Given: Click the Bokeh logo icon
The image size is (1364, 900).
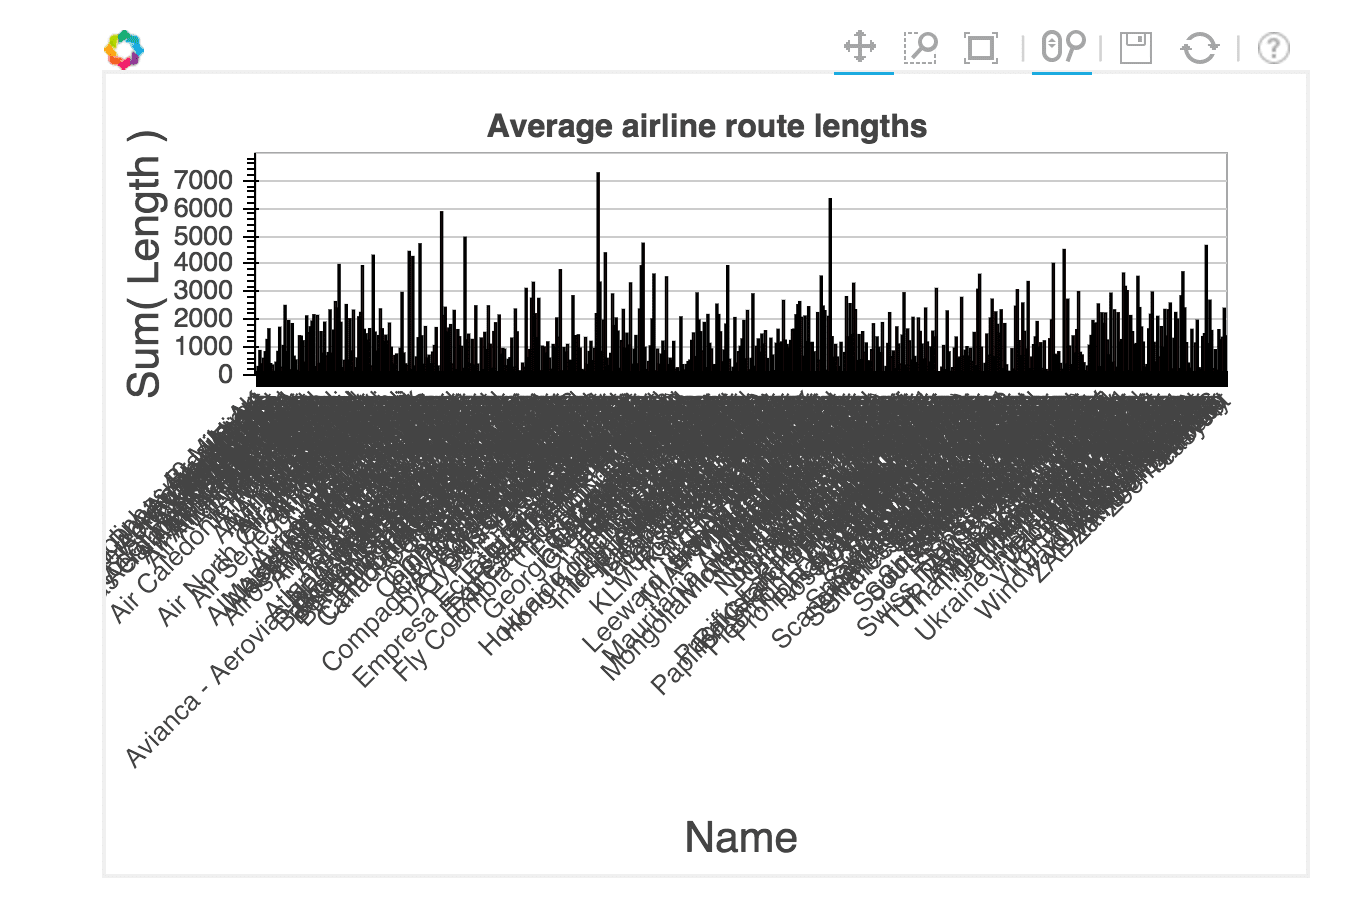Looking at the screenshot, I should coord(124,49).
